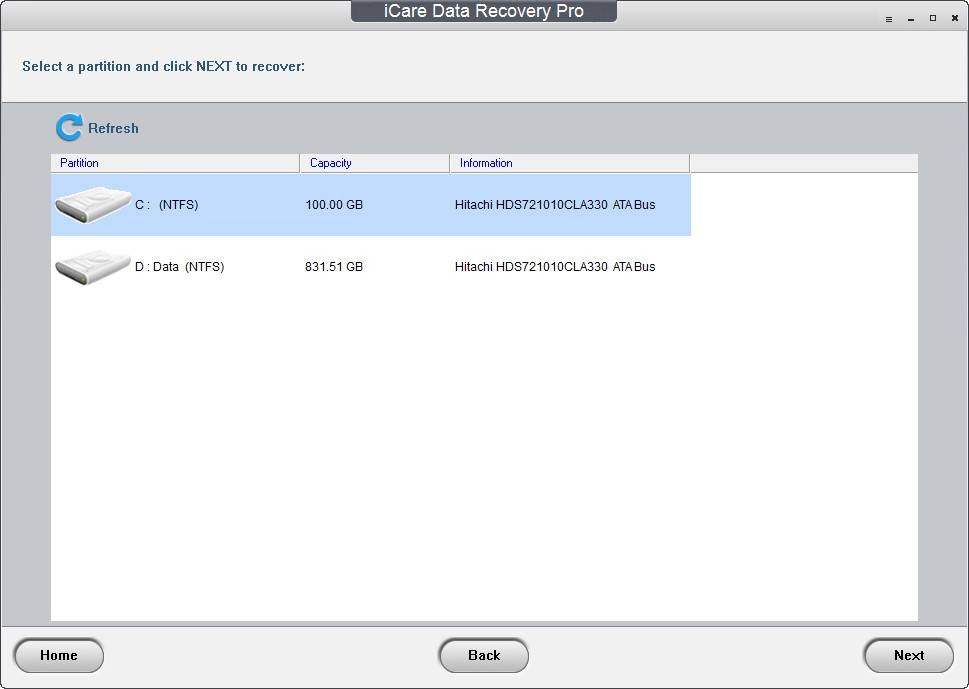Close the iCare Data Recovery Pro window
The width and height of the screenshot is (969, 689).
point(955,19)
